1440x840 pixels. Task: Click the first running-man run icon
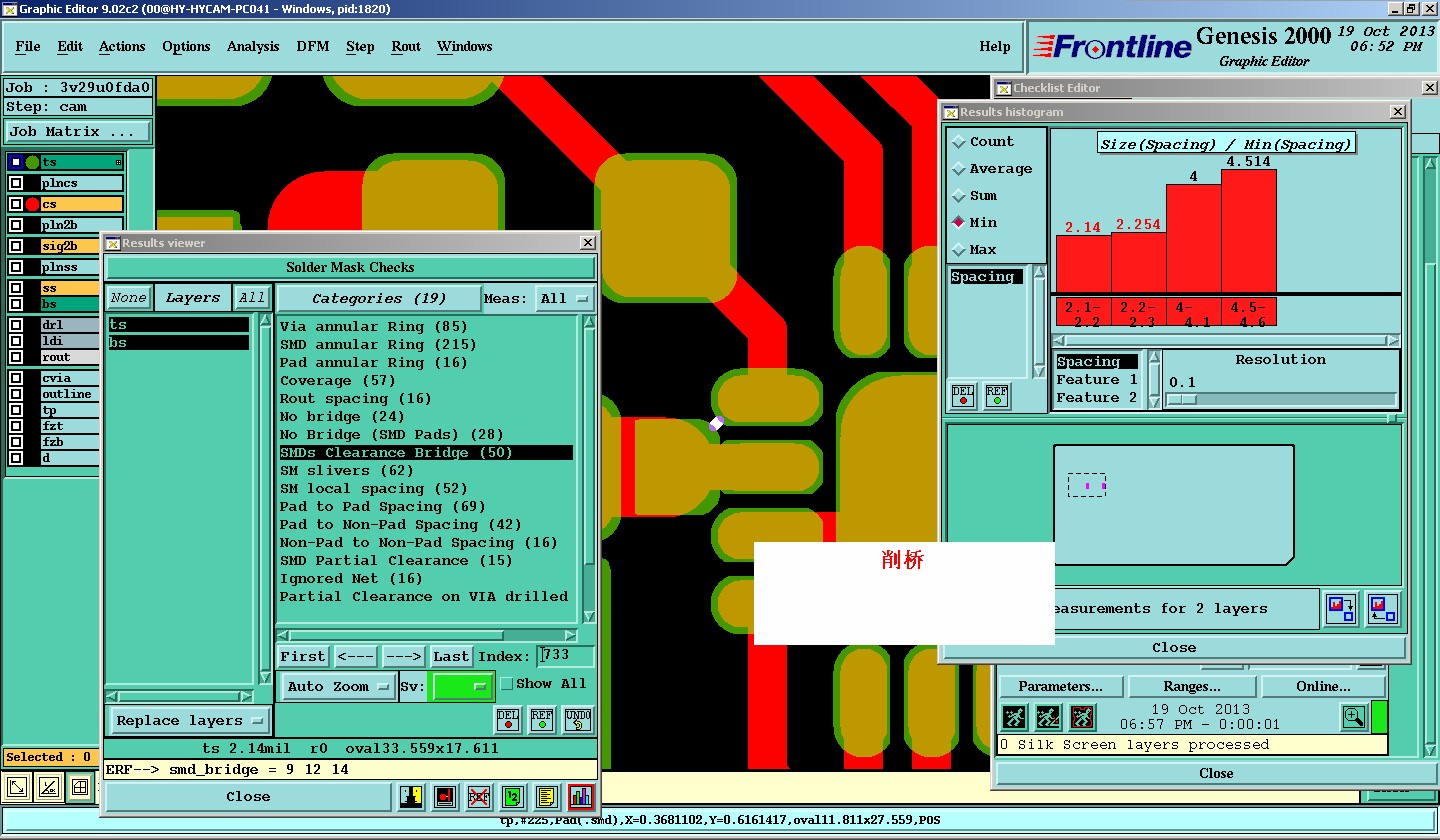click(1015, 717)
